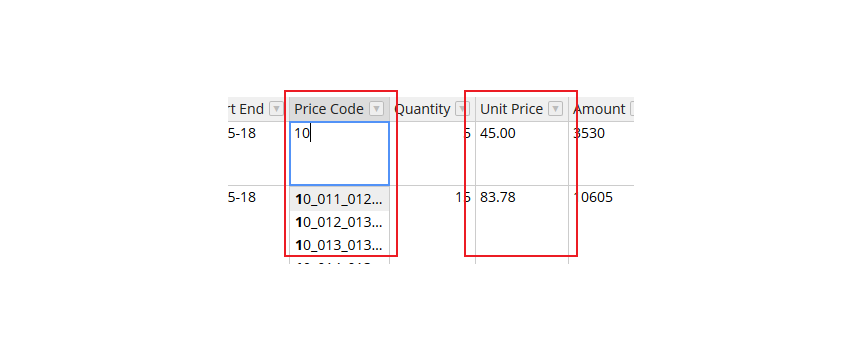Viewport: 862px width, 360px height.
Task: Click the Amount column header
Action: (601, 109)
